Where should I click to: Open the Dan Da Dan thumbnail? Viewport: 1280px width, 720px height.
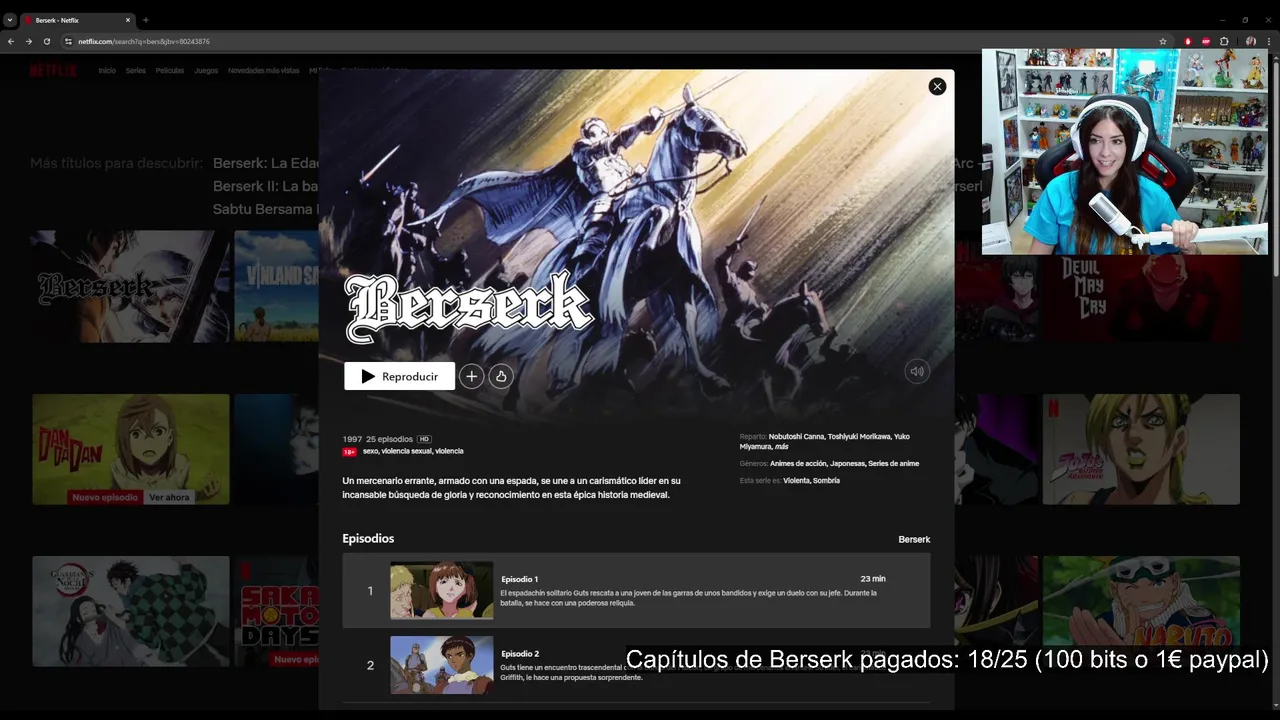point(131,449)
